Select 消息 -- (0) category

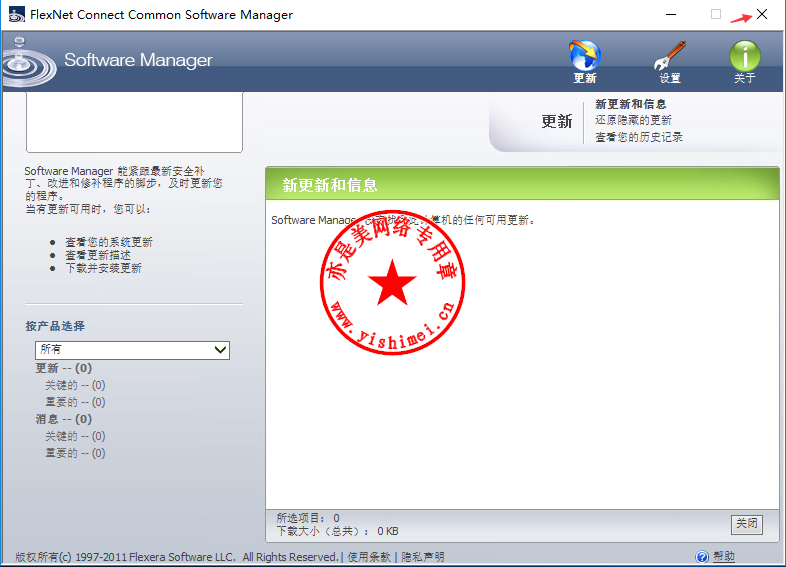tap(64, 419)
